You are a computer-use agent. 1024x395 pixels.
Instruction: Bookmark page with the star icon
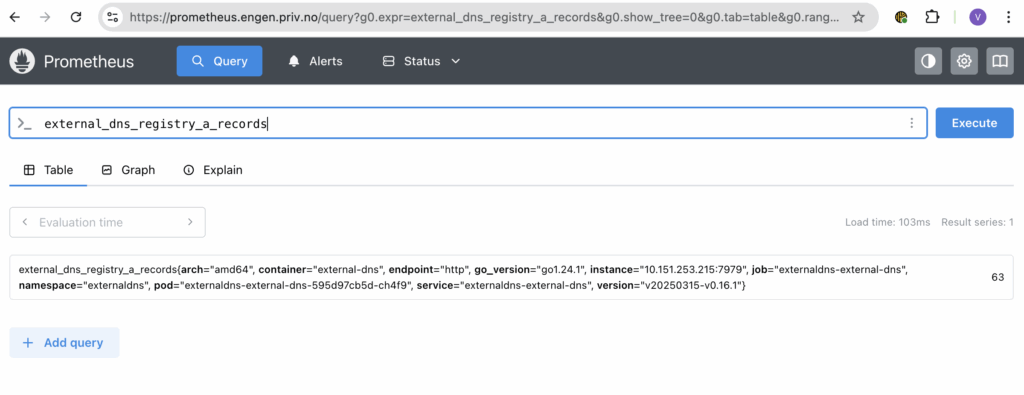pyautogui.click(x=858, y=18)
